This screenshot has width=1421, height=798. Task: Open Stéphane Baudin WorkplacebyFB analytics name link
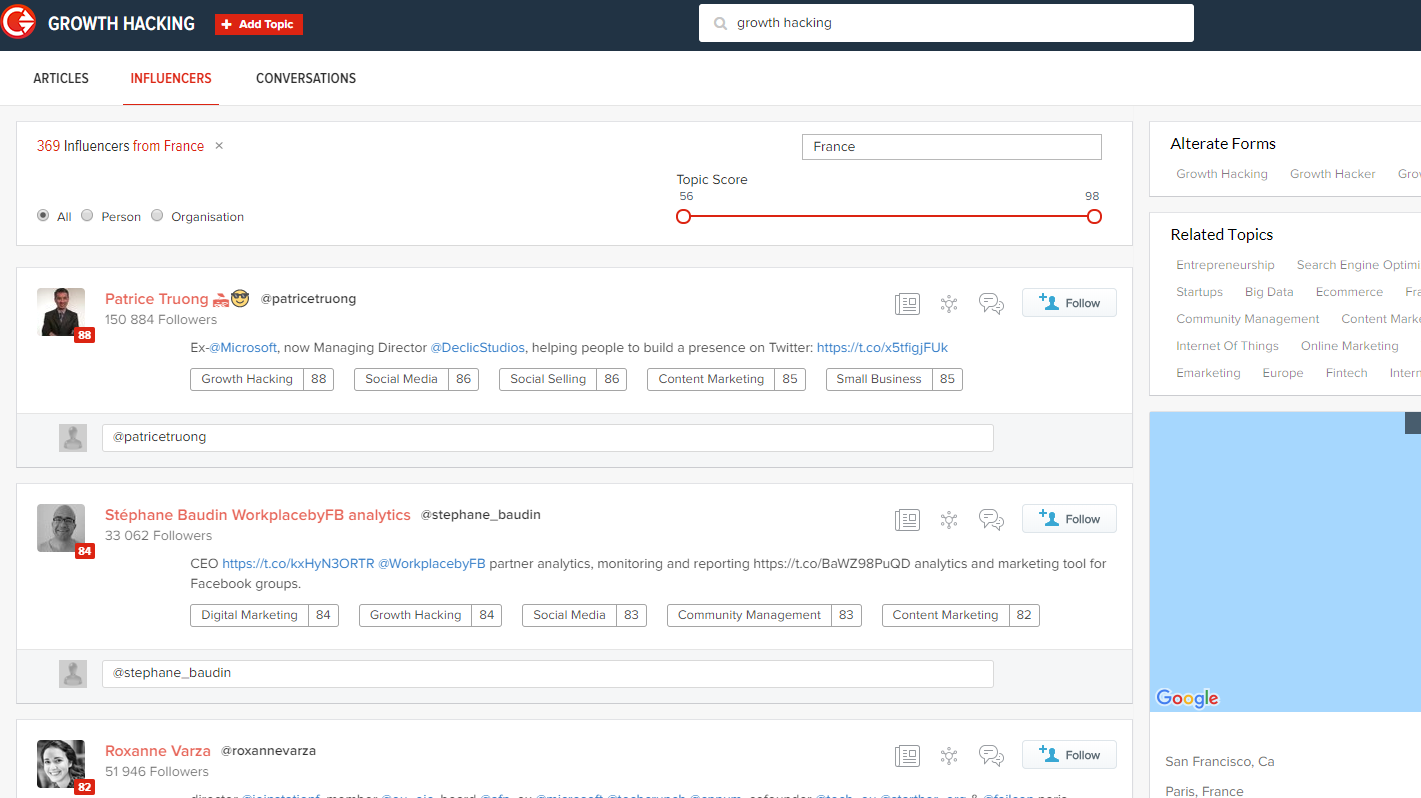click(x=258, y=515)
